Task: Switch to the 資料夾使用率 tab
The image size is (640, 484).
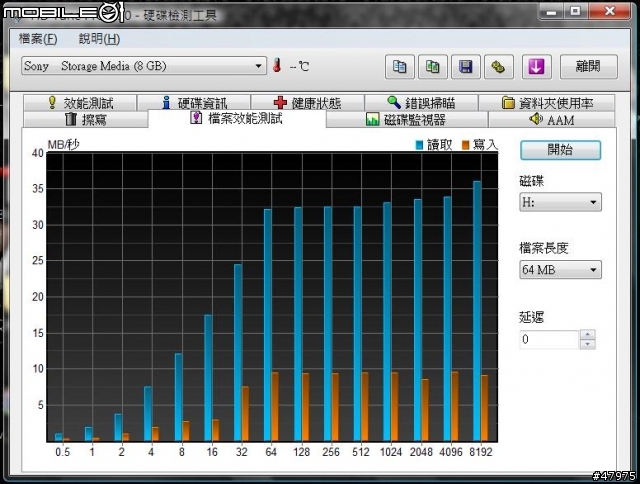Action: click(547, 102)
